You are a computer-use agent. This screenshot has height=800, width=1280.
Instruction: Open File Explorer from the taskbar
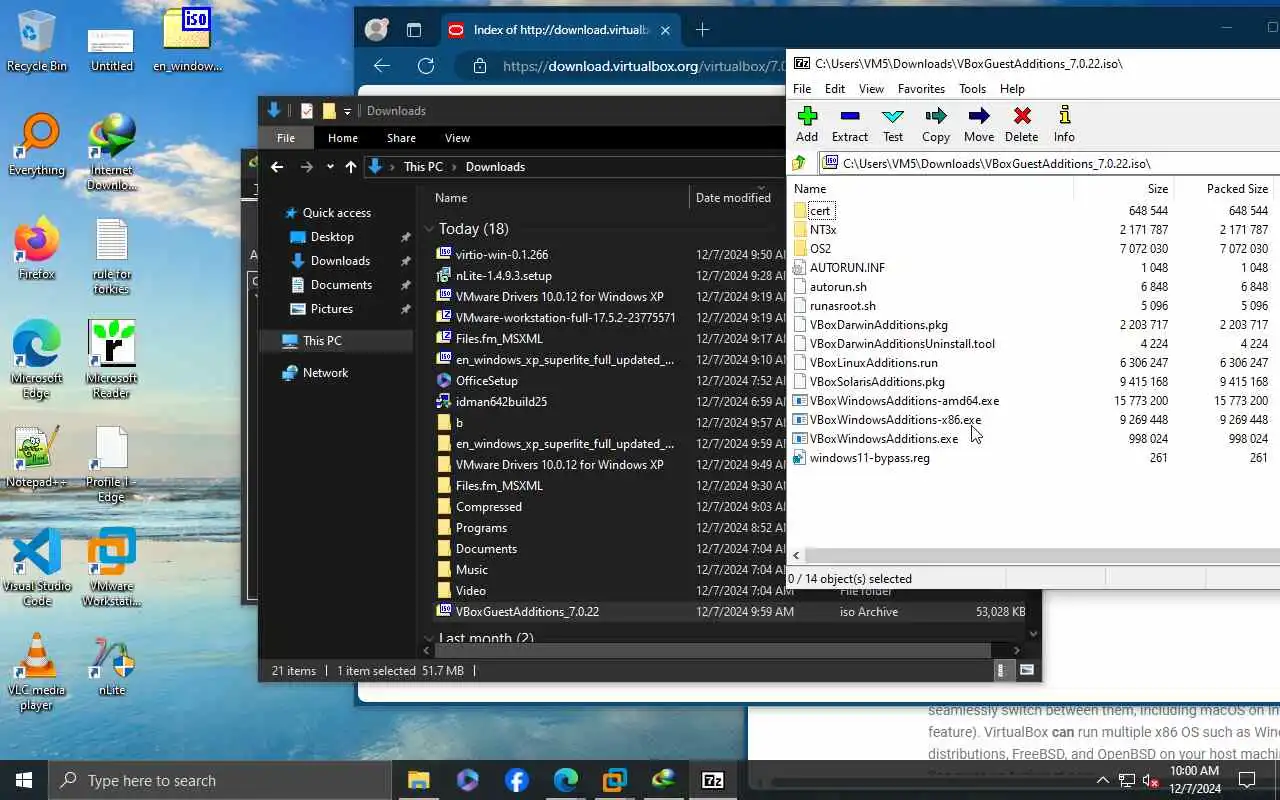pos(418,780)
